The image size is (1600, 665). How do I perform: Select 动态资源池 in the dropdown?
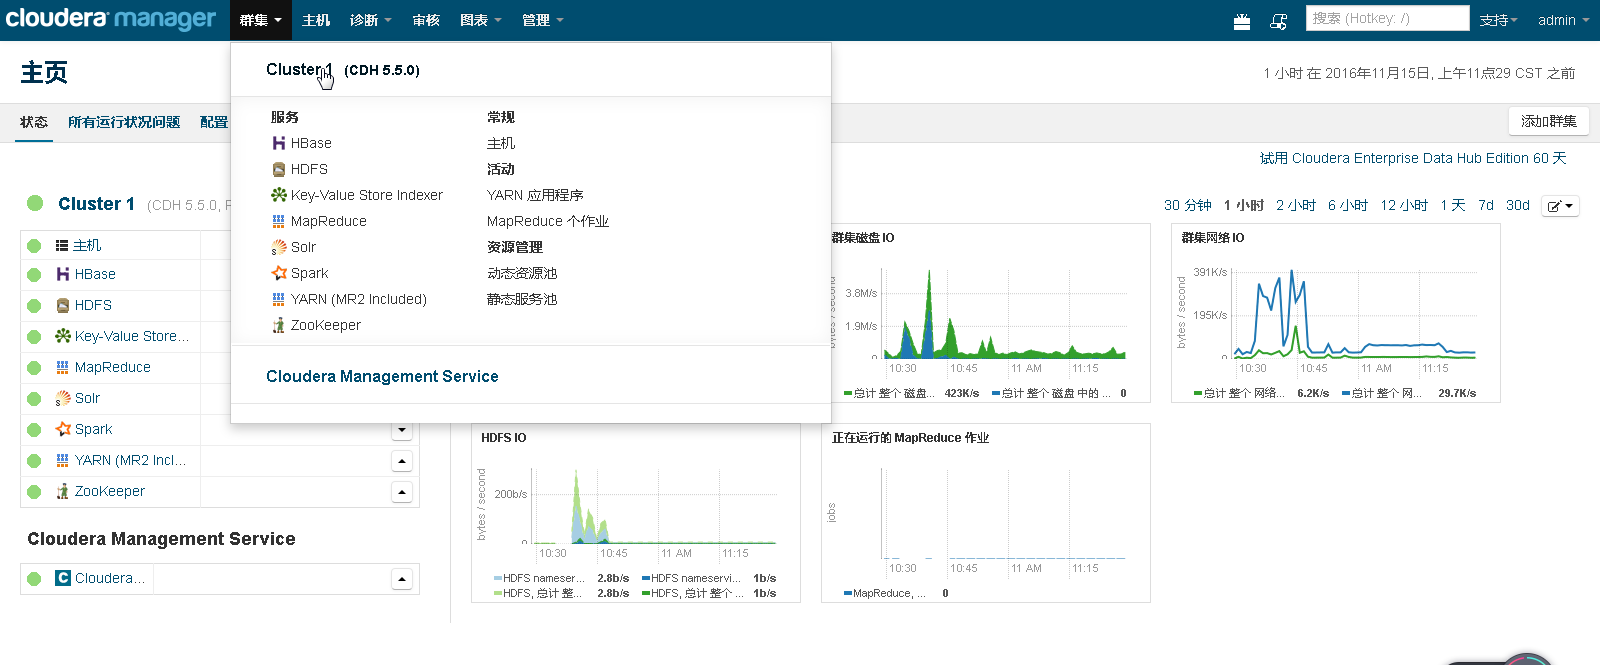(x=522, y=273)
